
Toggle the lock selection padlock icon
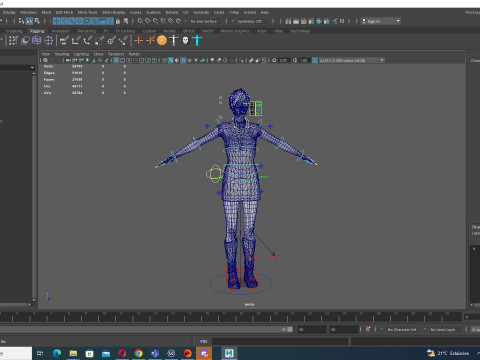[118, 21]
